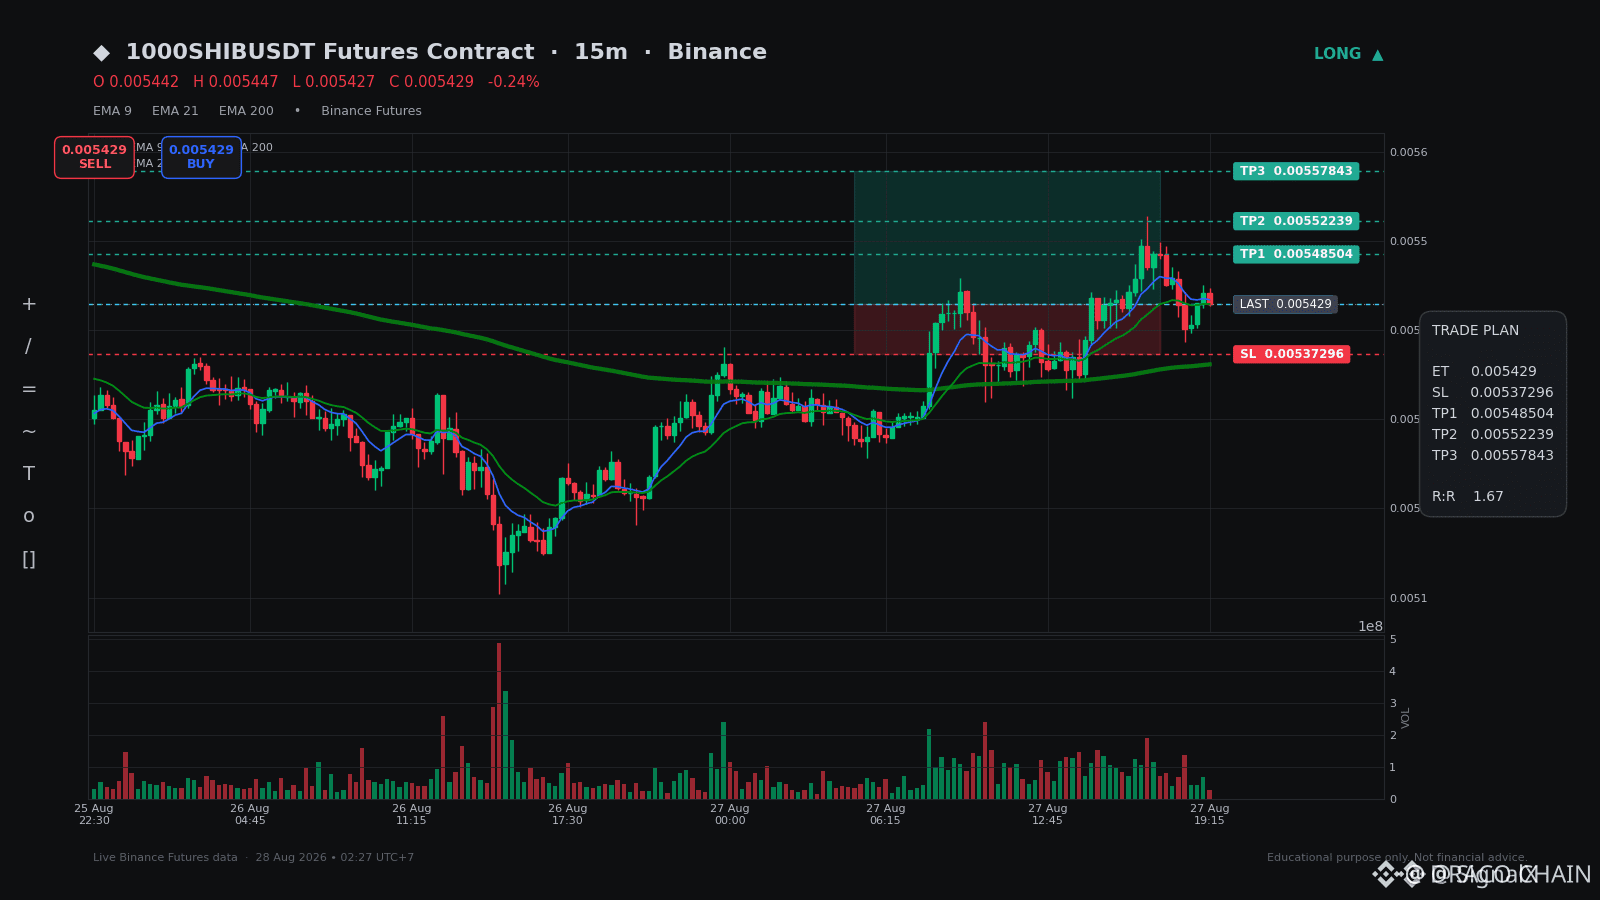The width and height of the screenshot is (1600, 900).
Task: Click the 0.0056 price axis label
Action: click(x=1409, y=152)
